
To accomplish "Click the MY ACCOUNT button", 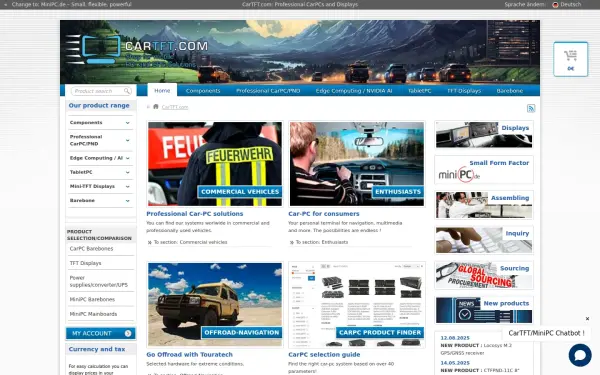I will (101, 333).
